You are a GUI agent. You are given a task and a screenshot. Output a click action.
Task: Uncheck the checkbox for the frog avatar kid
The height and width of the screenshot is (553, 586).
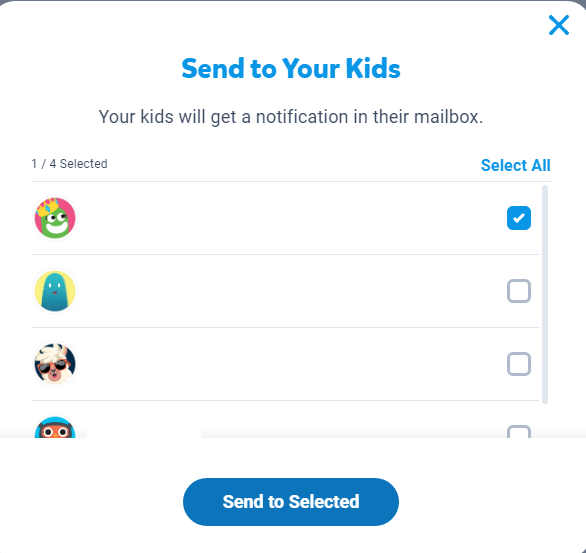click(519, 218)
